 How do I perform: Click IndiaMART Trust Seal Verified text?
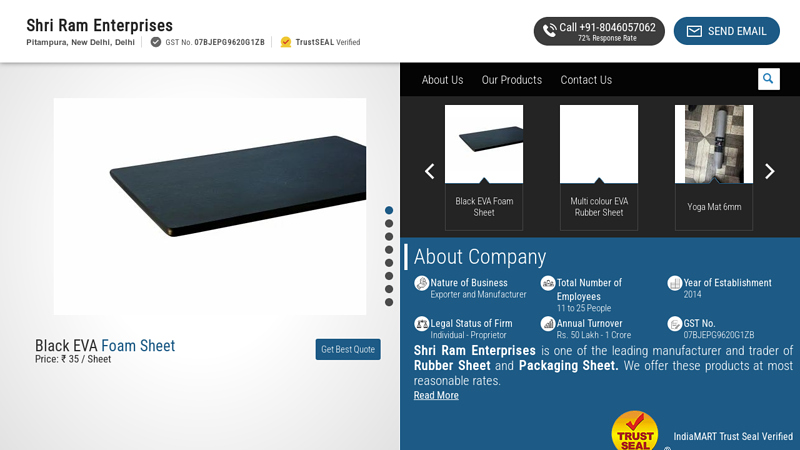[x=733, y=437]
